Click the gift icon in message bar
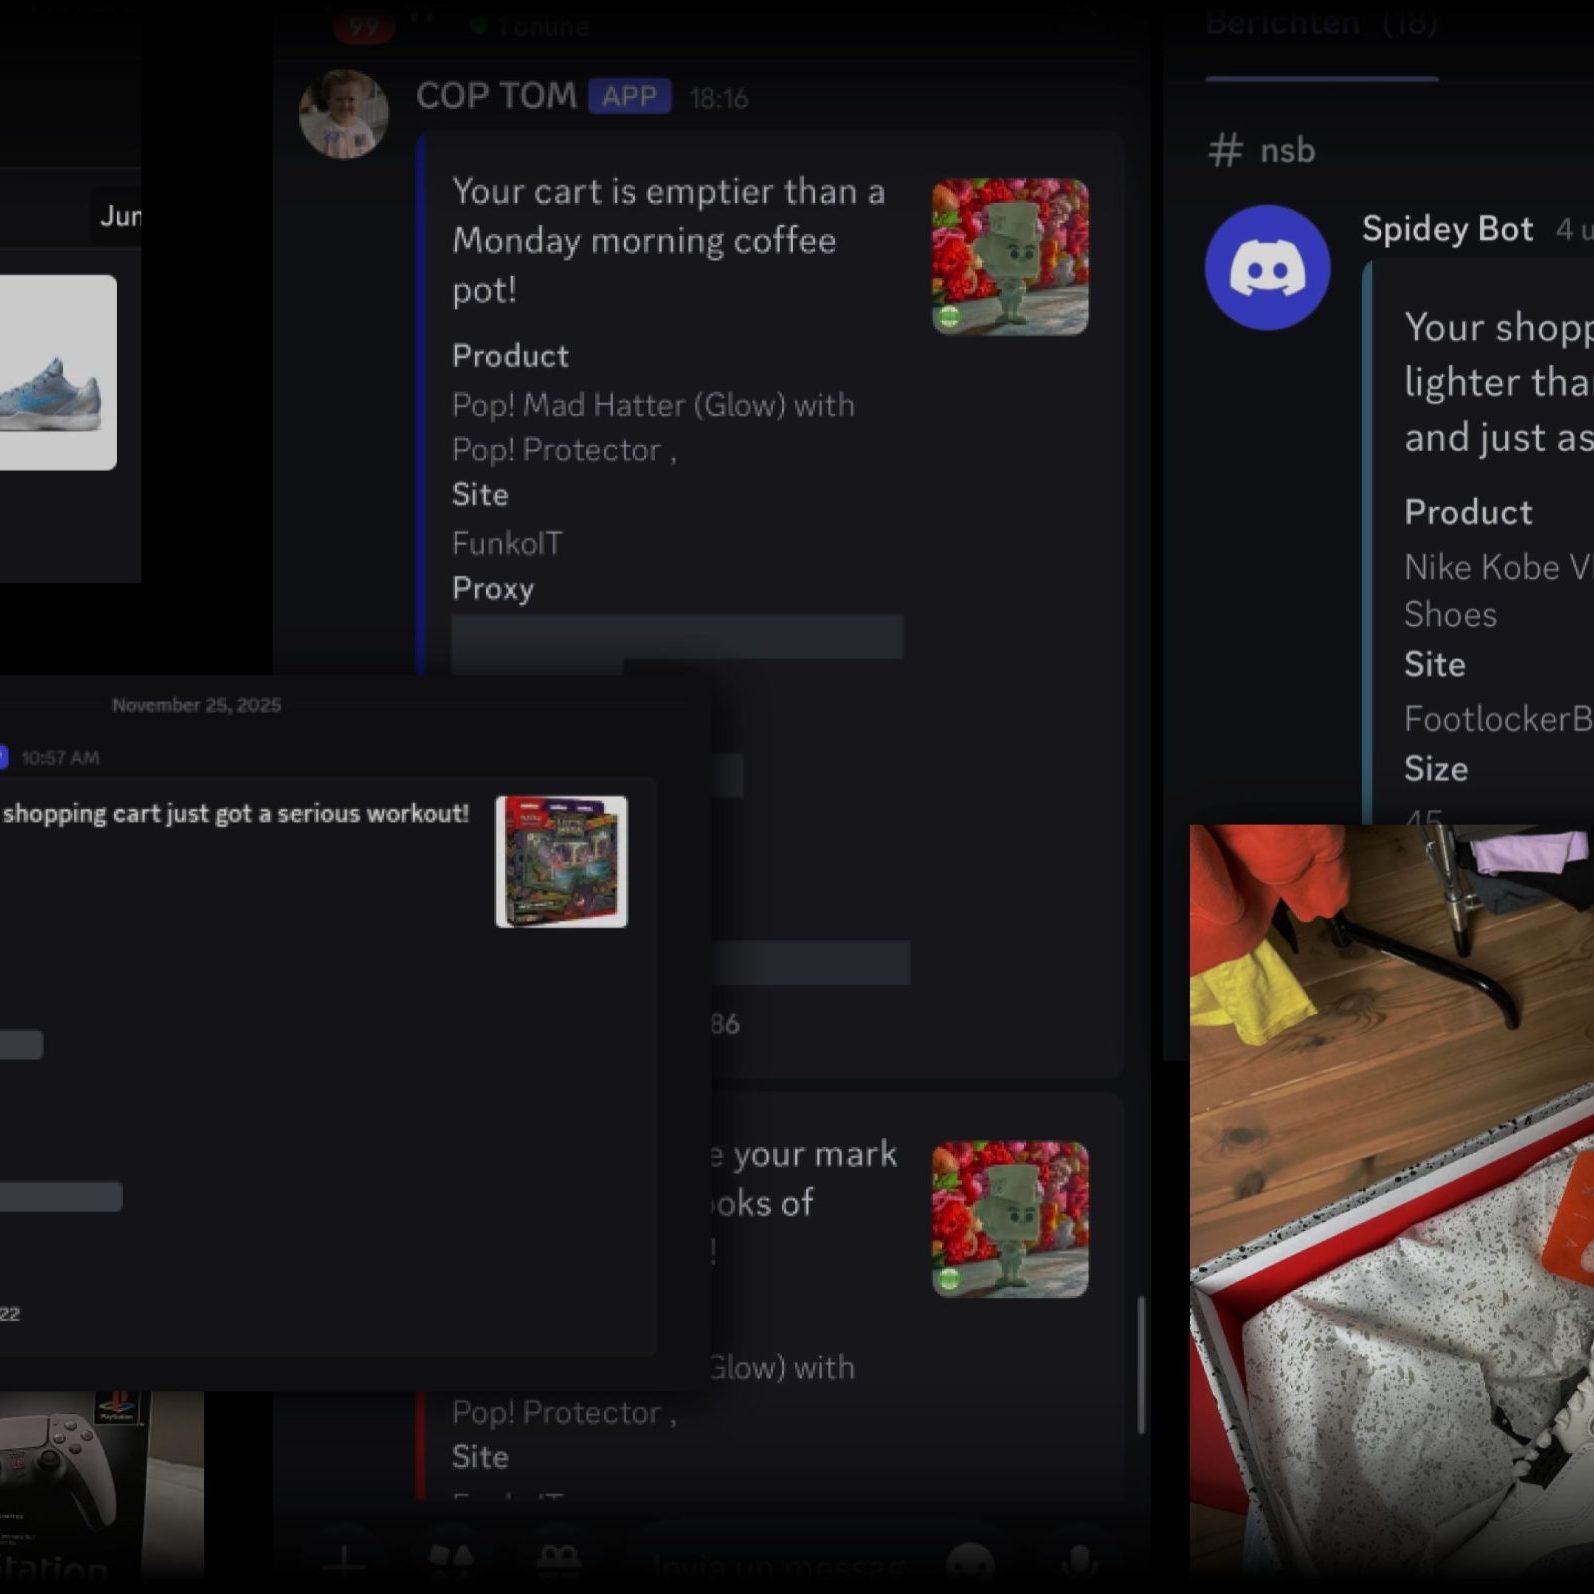 click(x=559, y=1563)
